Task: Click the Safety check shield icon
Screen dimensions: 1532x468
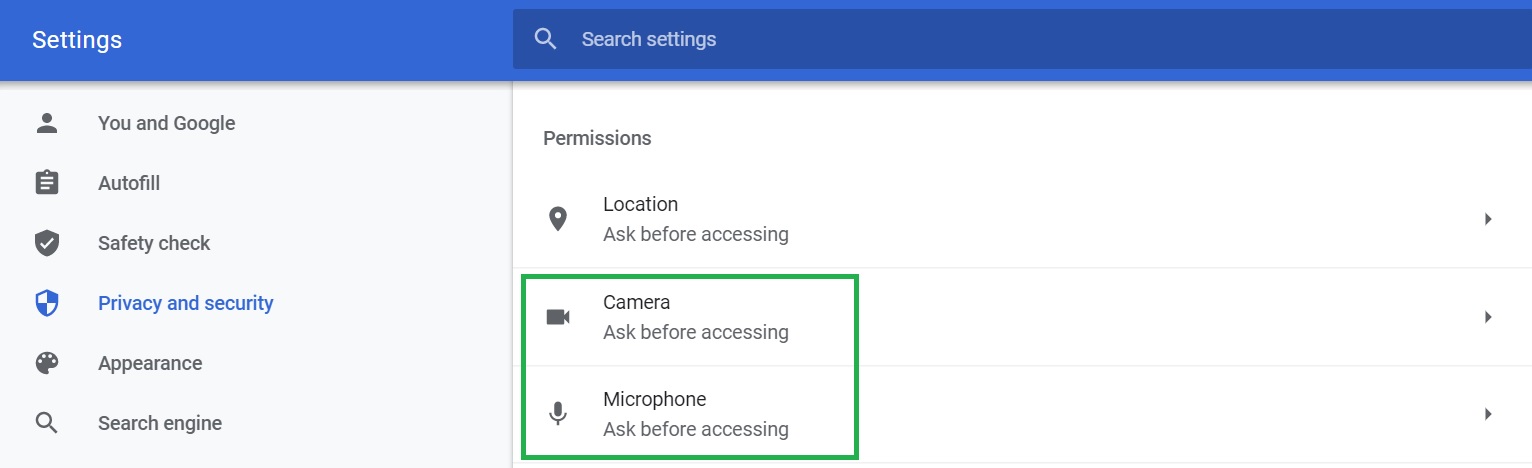Action: tap(47, 243)
